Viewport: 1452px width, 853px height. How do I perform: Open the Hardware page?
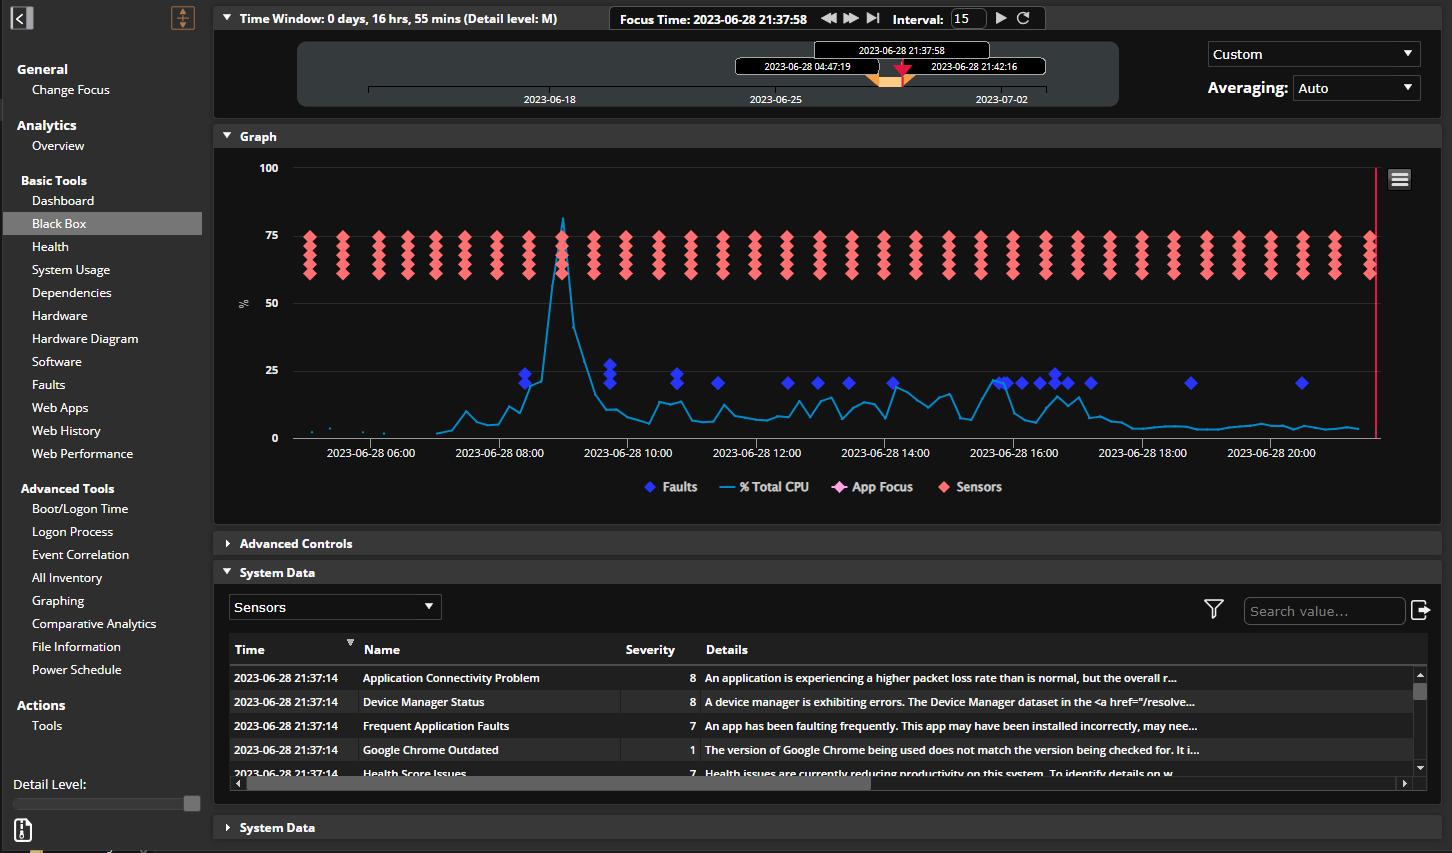(x=60, y=316)
